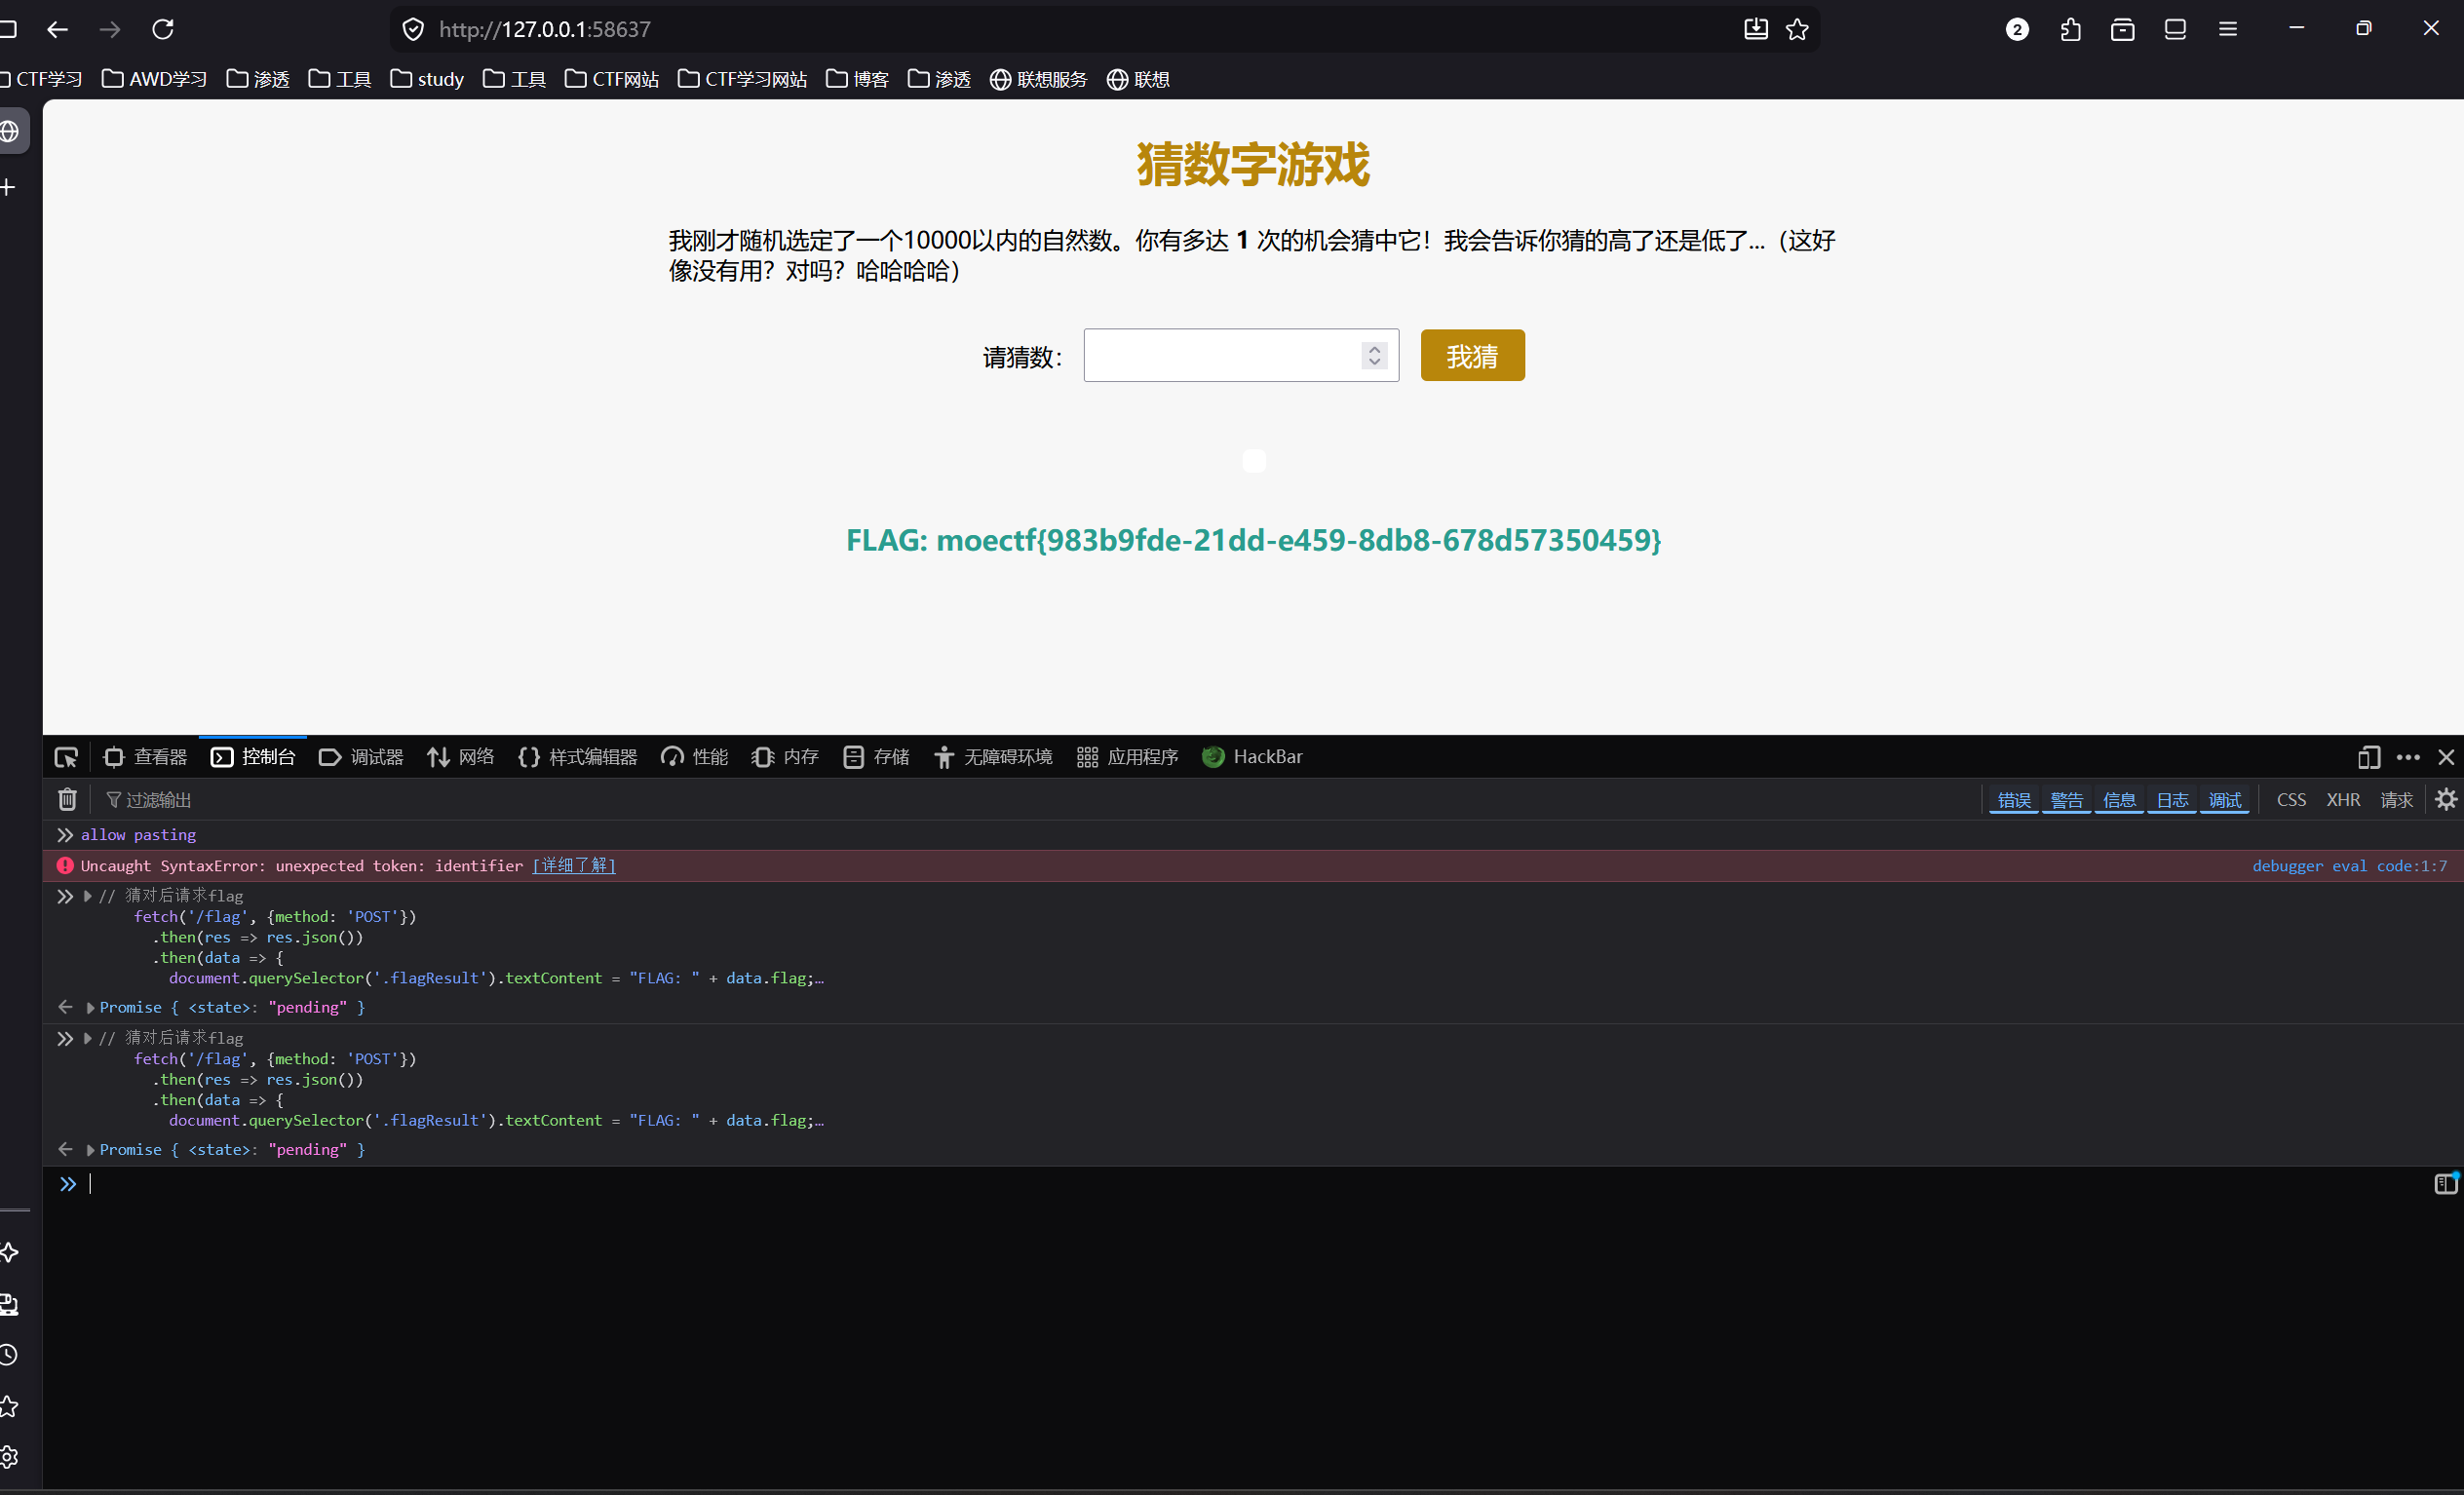Switch to the 调试器 debugger tab
The image size is (2464, 1495).
(x=361, y=757)
